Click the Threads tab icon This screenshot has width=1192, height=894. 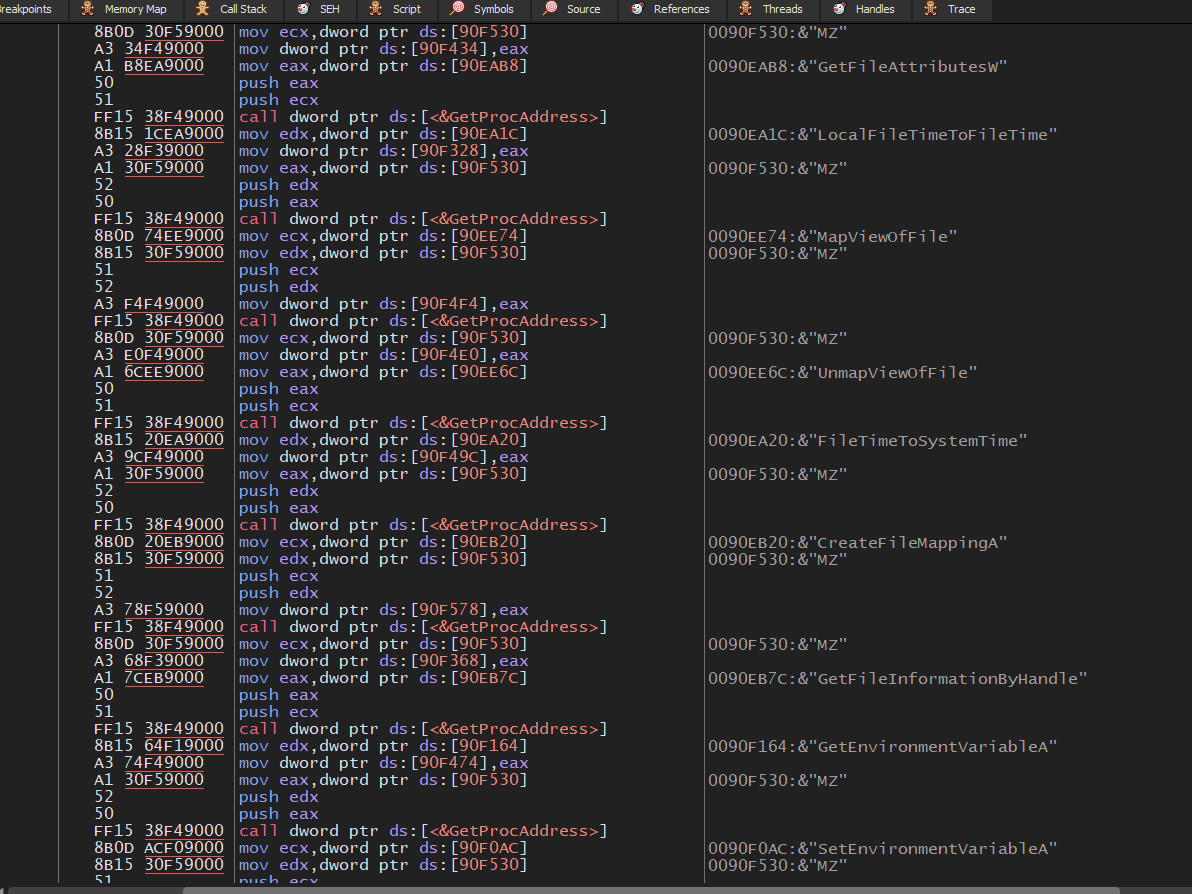[x=746, y=9]
